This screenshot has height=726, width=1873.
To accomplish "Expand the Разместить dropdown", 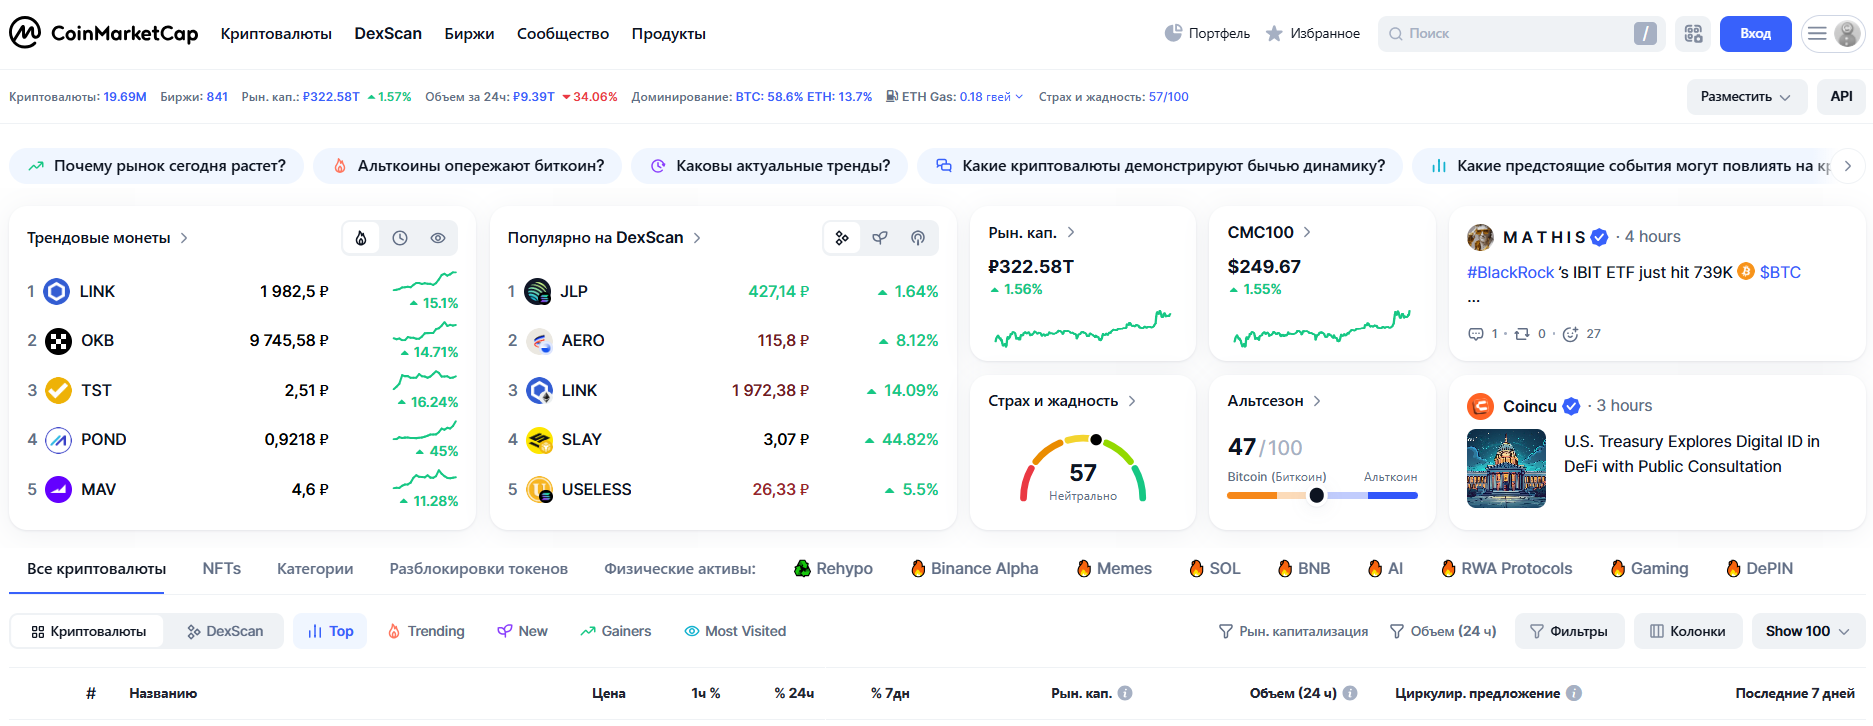I will [1746, 96].
